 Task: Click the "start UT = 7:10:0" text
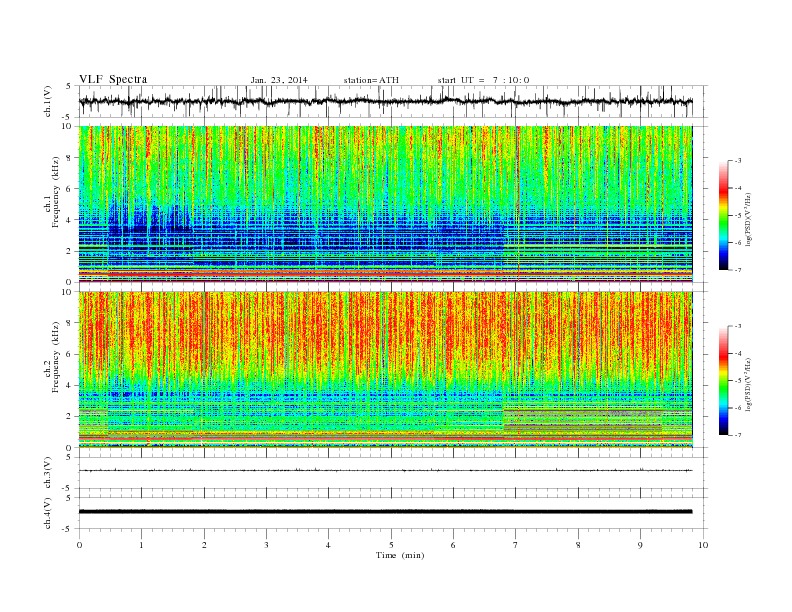coord(483,80)
